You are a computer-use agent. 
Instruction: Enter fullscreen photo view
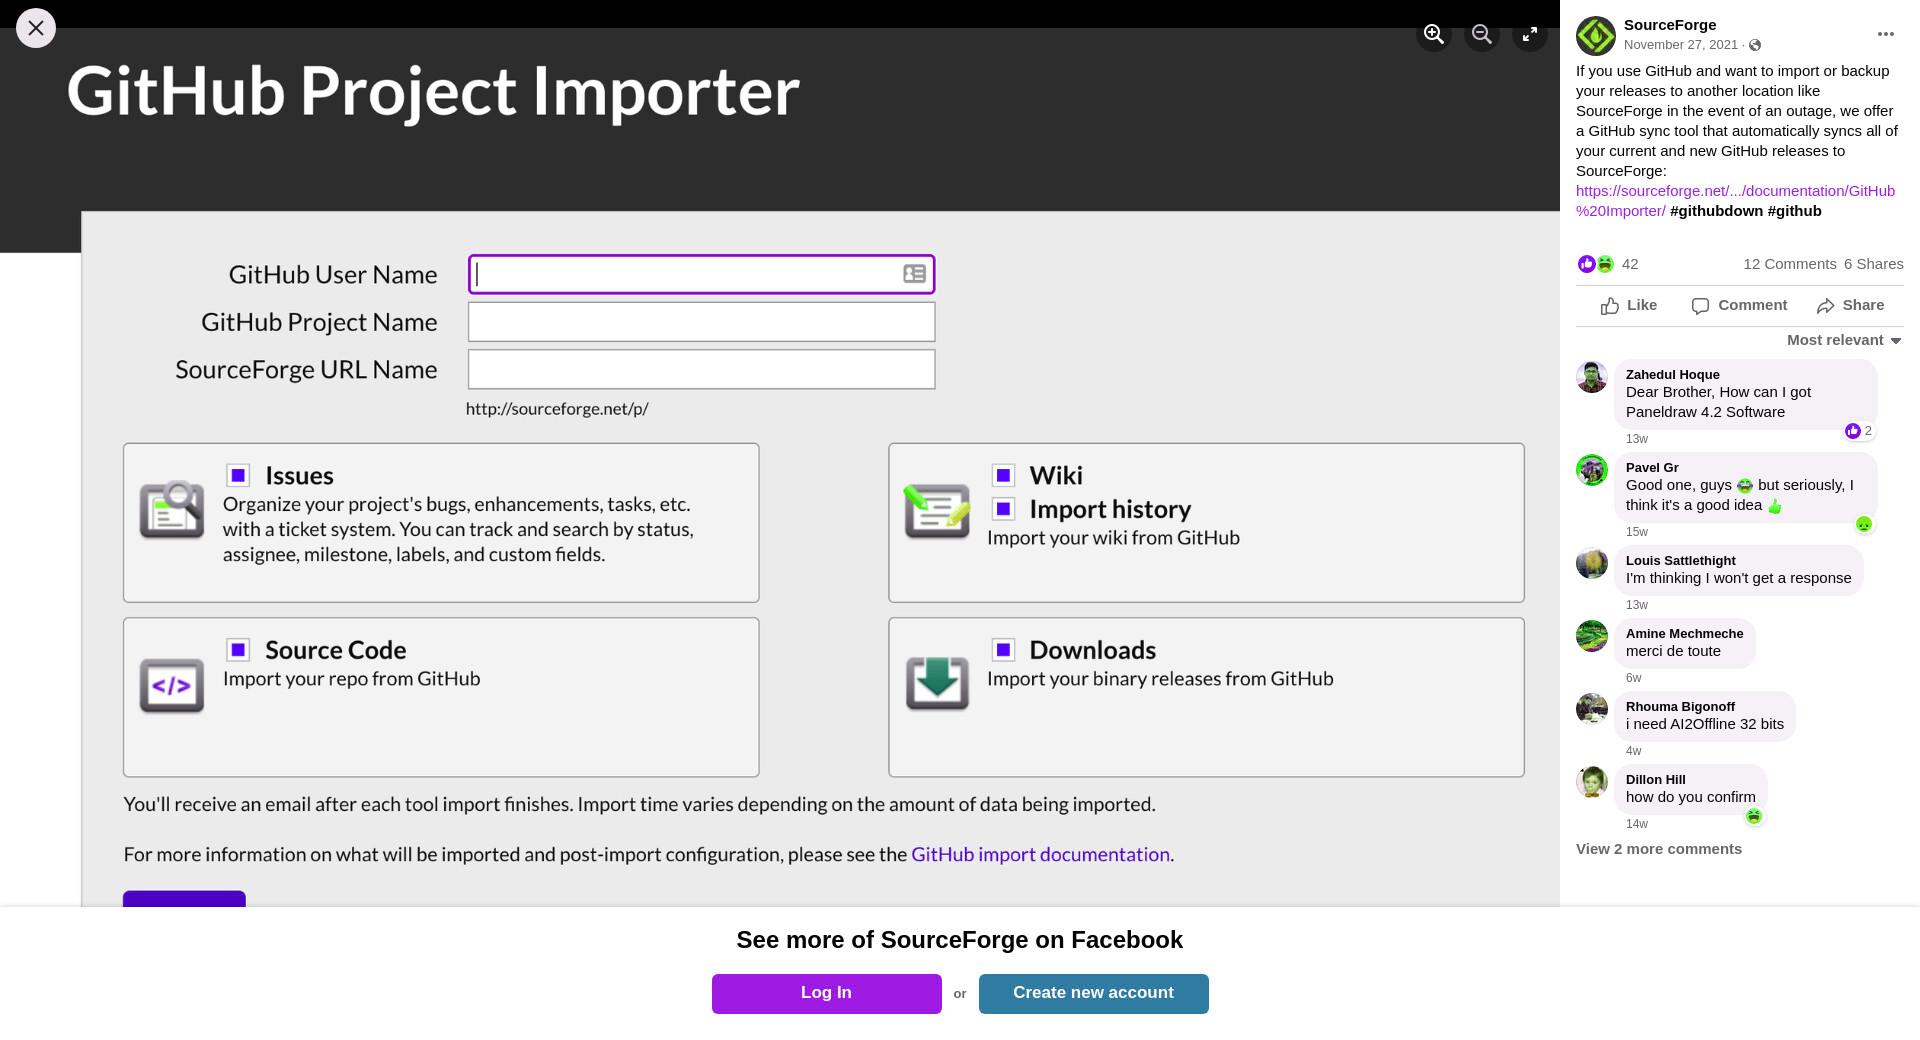point(1529,34)
